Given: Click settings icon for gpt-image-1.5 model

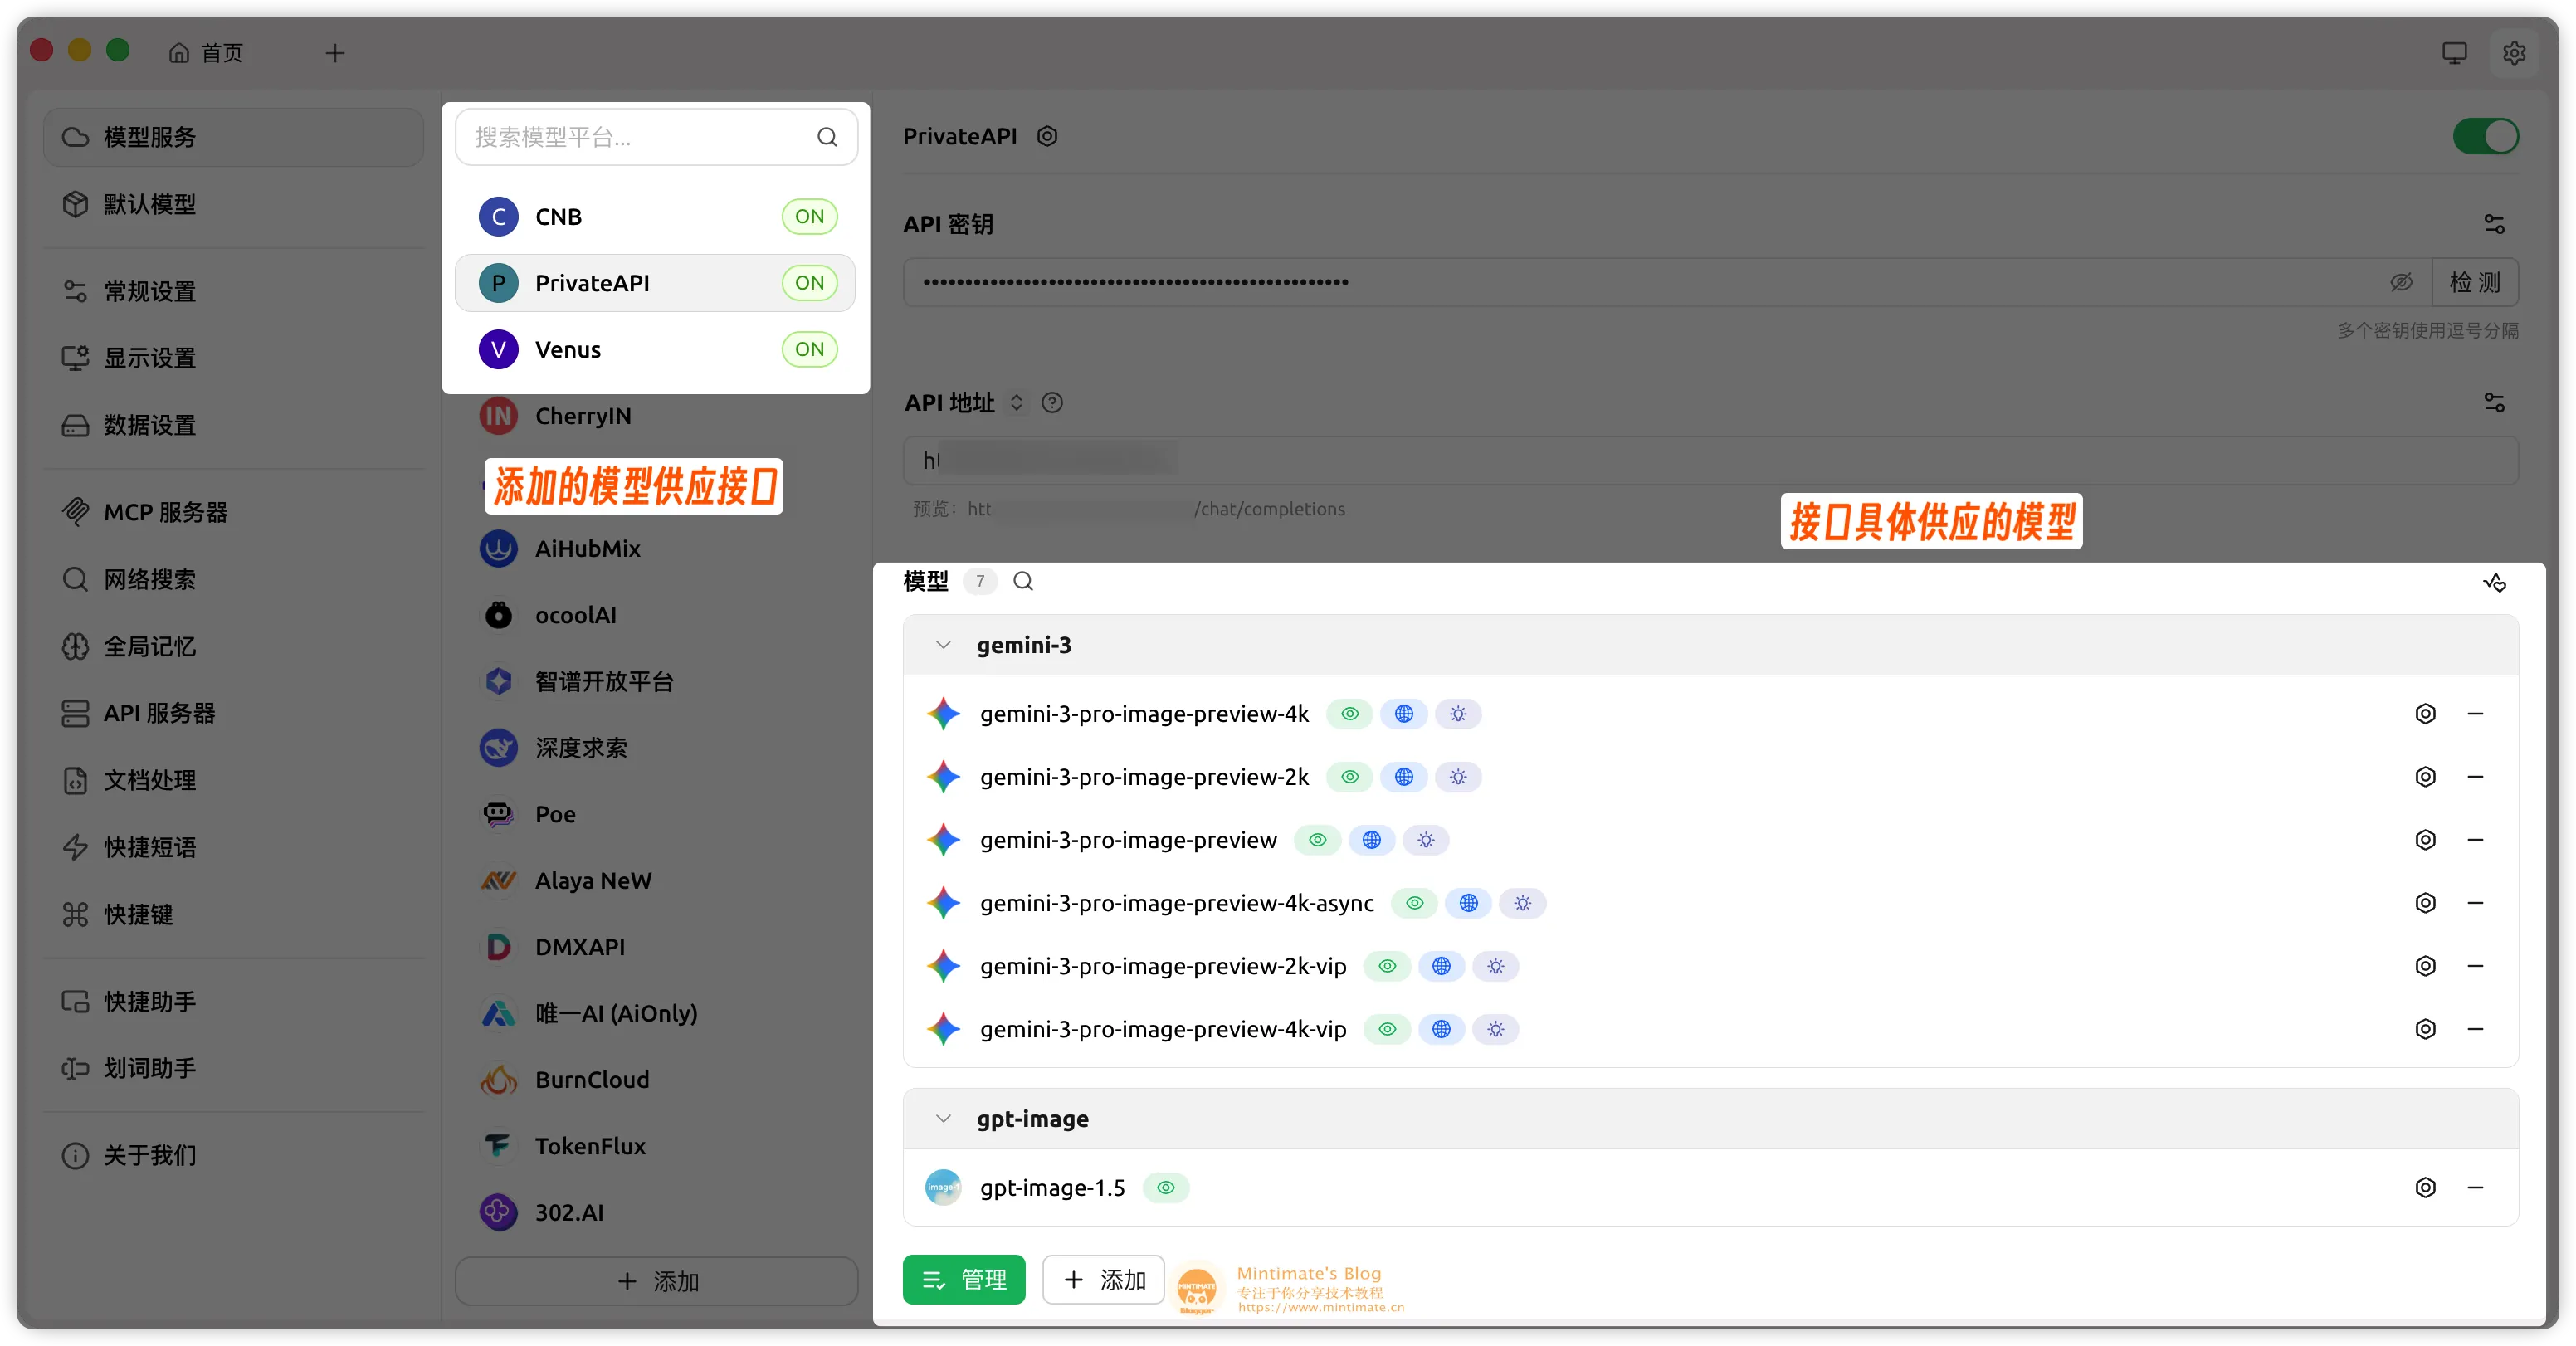Looking at the screenshot, I should click(2425, 1188).
